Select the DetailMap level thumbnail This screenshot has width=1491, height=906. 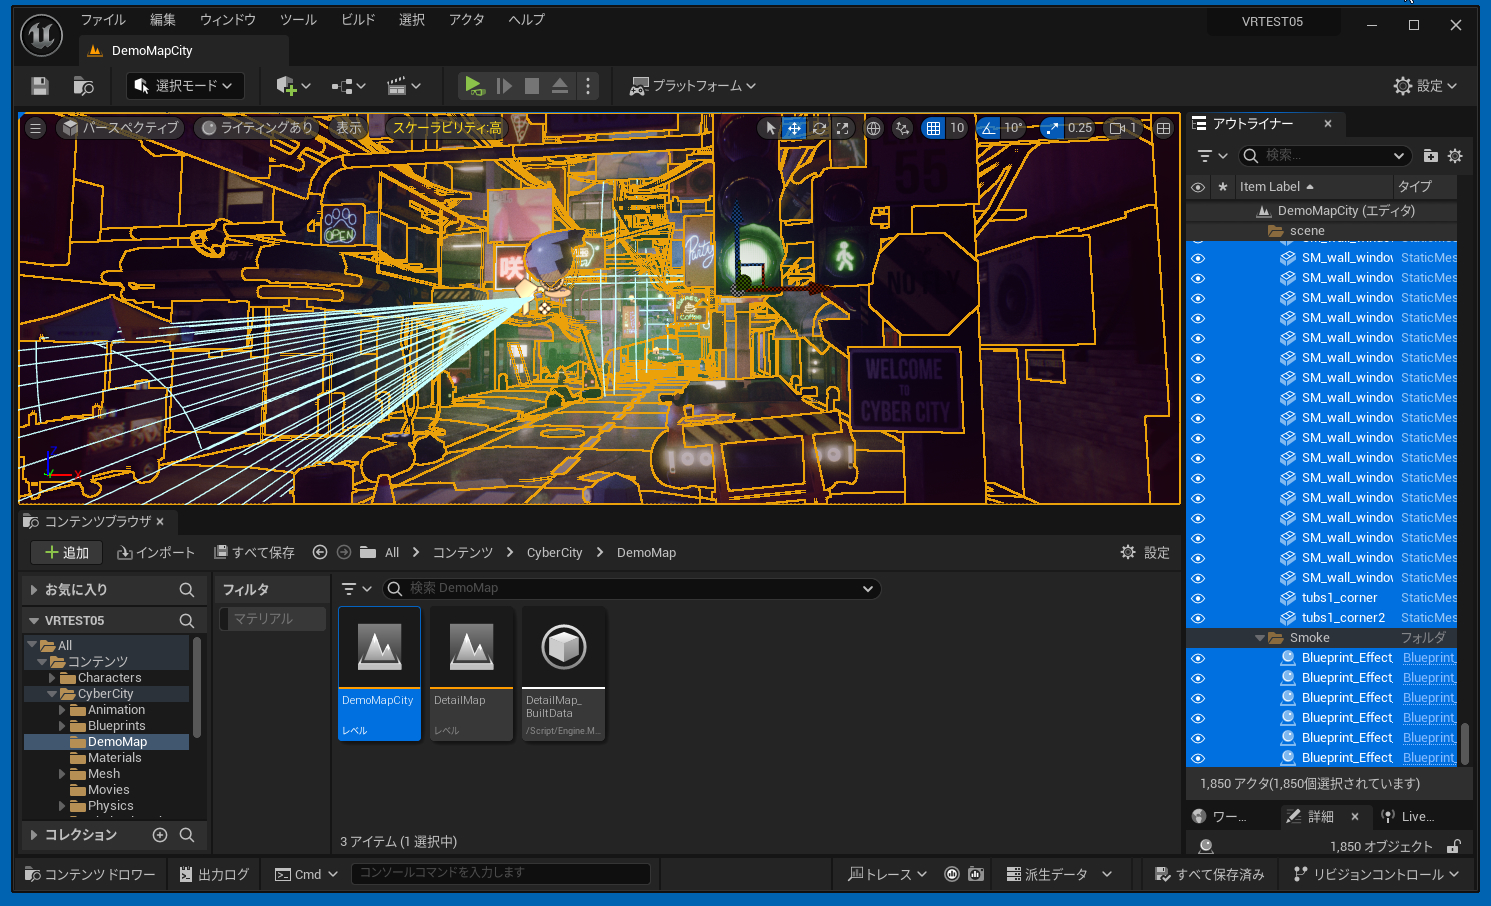(471, 673)
